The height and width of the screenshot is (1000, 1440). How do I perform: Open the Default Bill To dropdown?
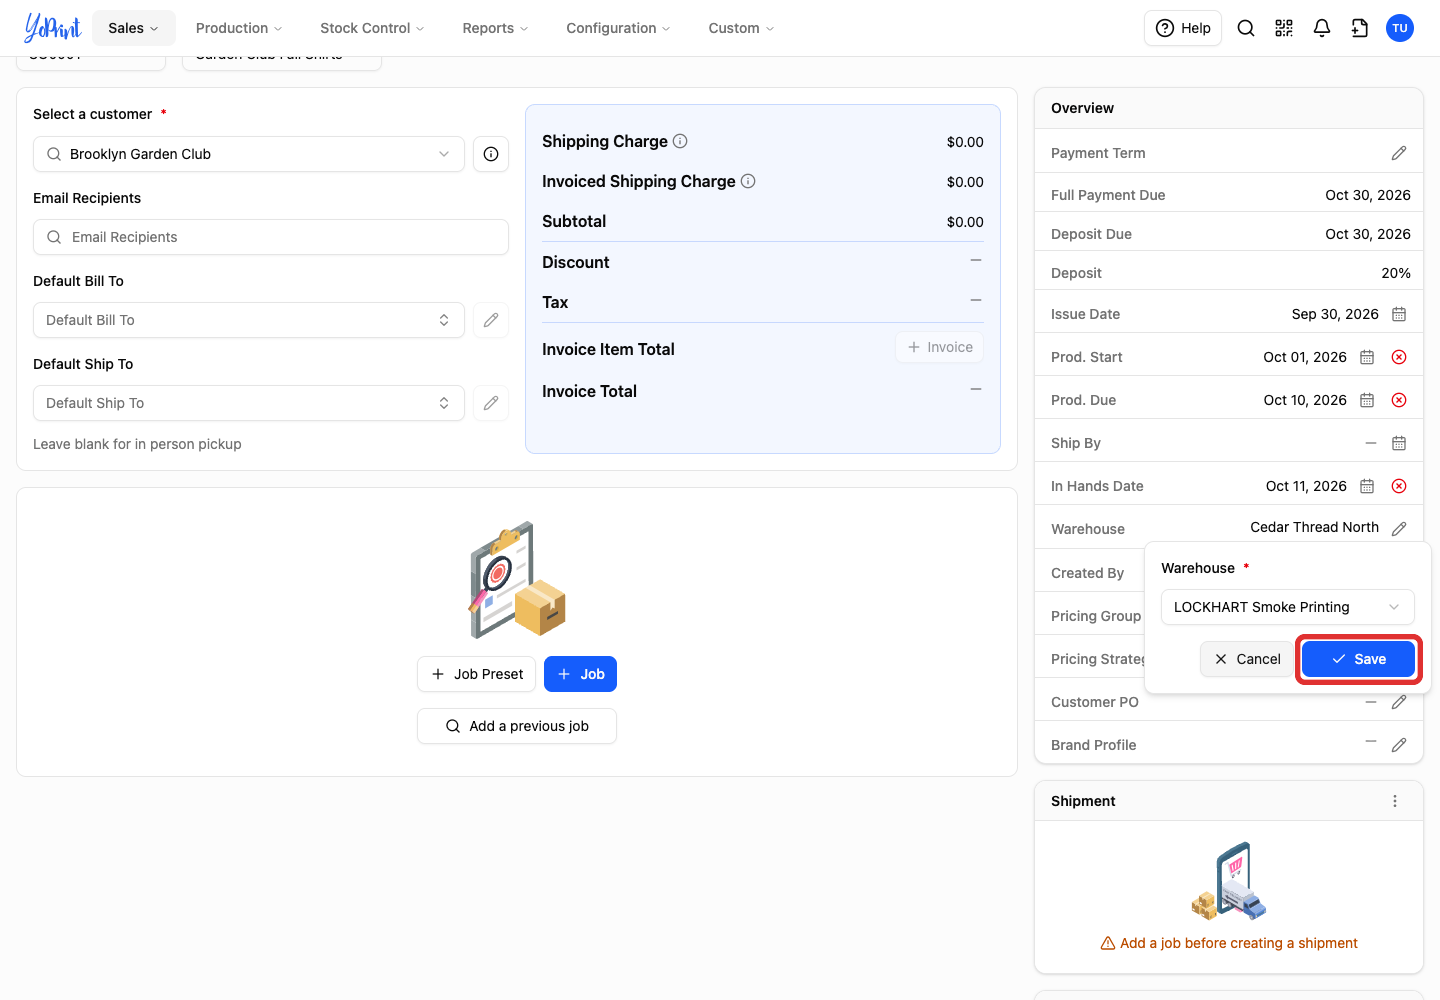[249, 320]
